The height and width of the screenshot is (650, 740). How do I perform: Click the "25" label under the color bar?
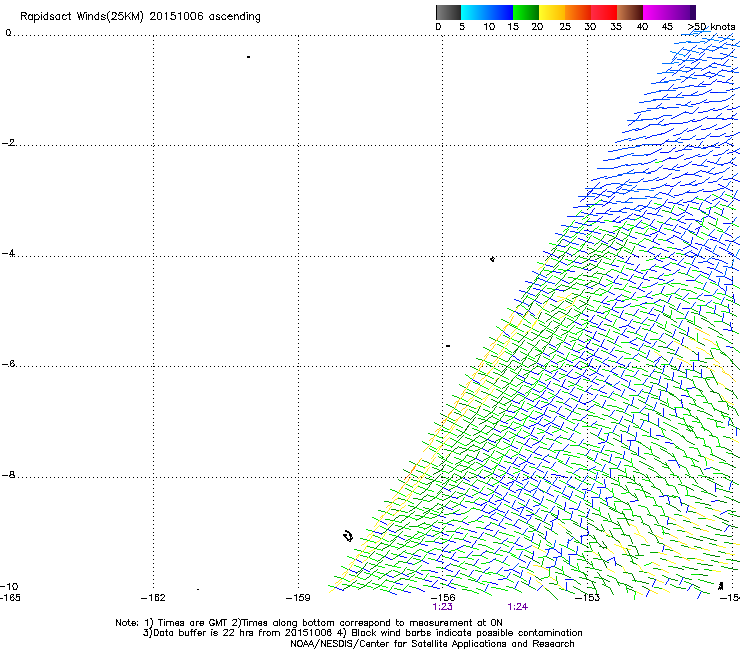pyautogui.click(x=565, y=27)
